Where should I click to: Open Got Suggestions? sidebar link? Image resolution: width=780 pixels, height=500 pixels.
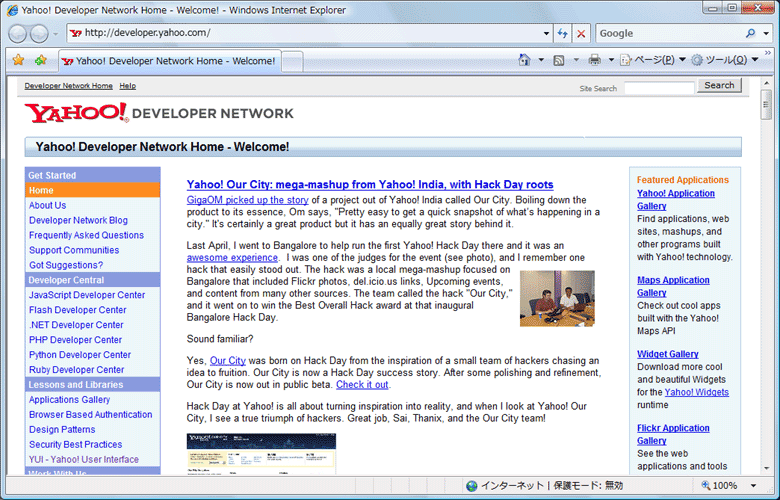point(66,265)
